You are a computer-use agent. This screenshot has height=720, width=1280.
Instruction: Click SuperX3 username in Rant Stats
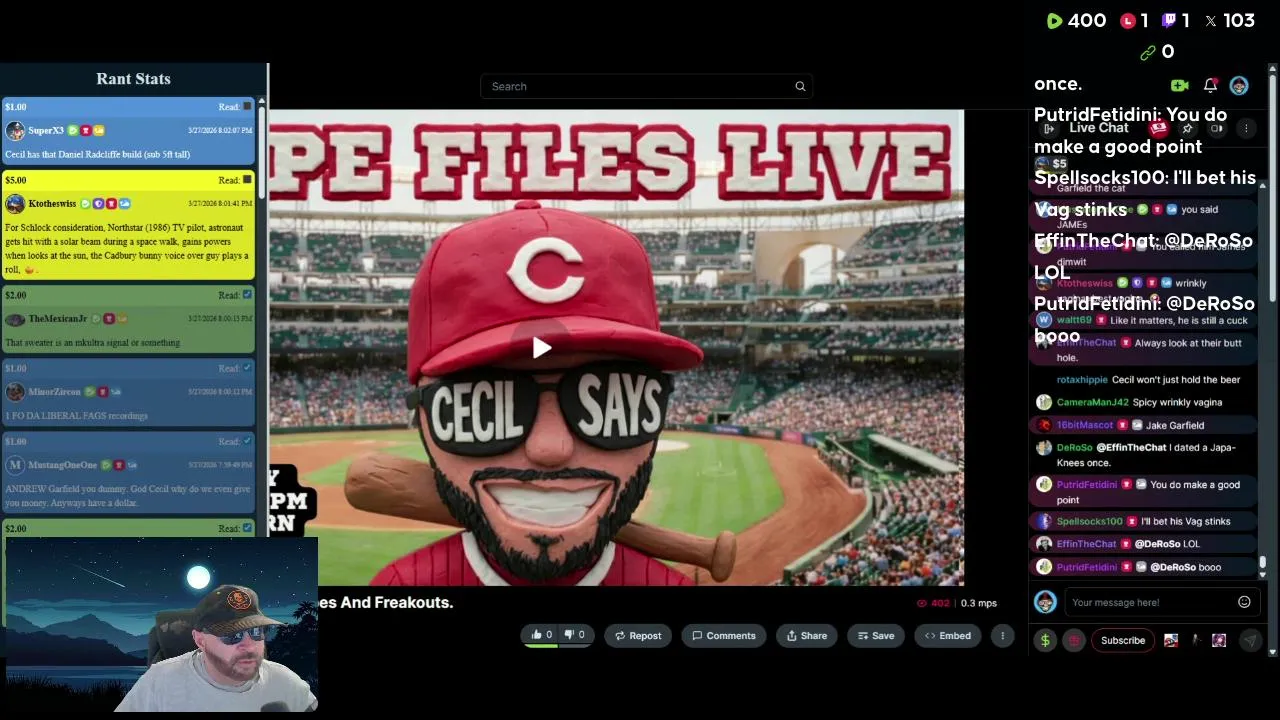point(46,131)
